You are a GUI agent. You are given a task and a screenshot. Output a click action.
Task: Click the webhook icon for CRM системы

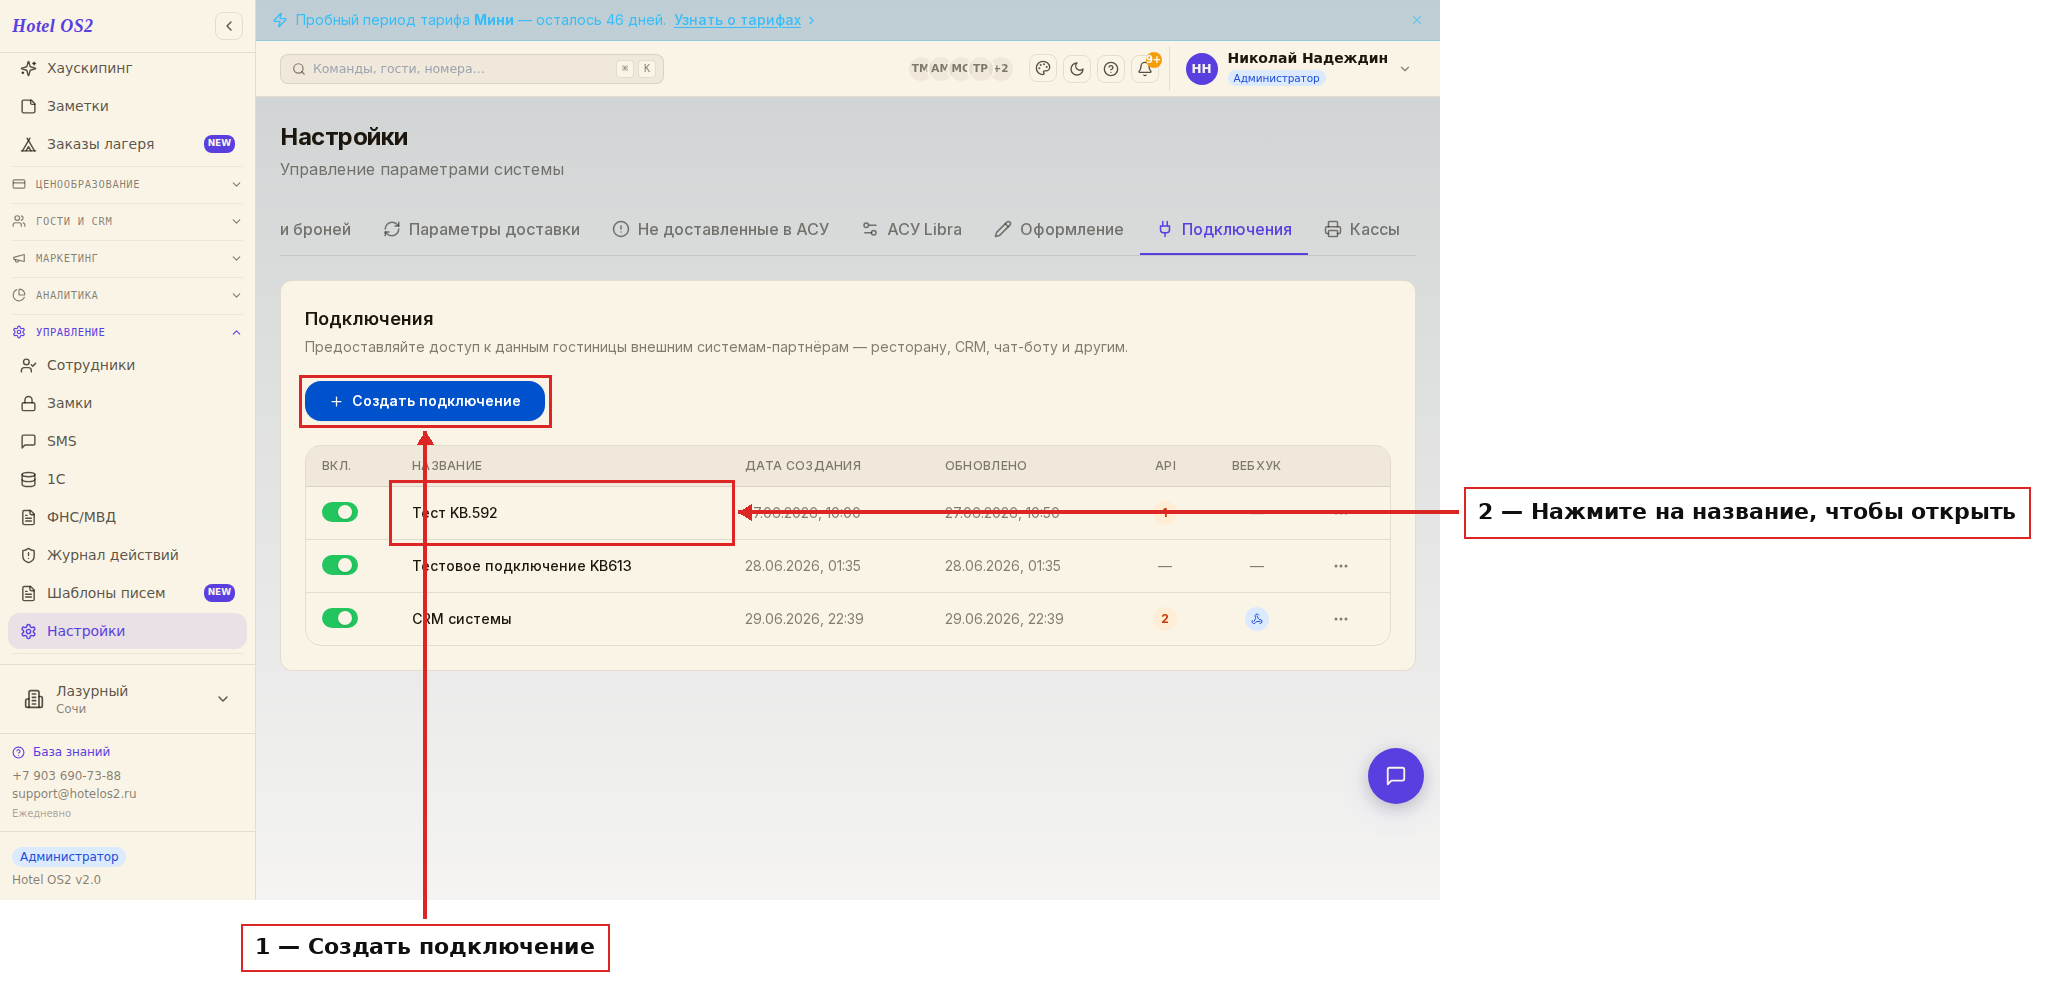(x=1257, y=619)
